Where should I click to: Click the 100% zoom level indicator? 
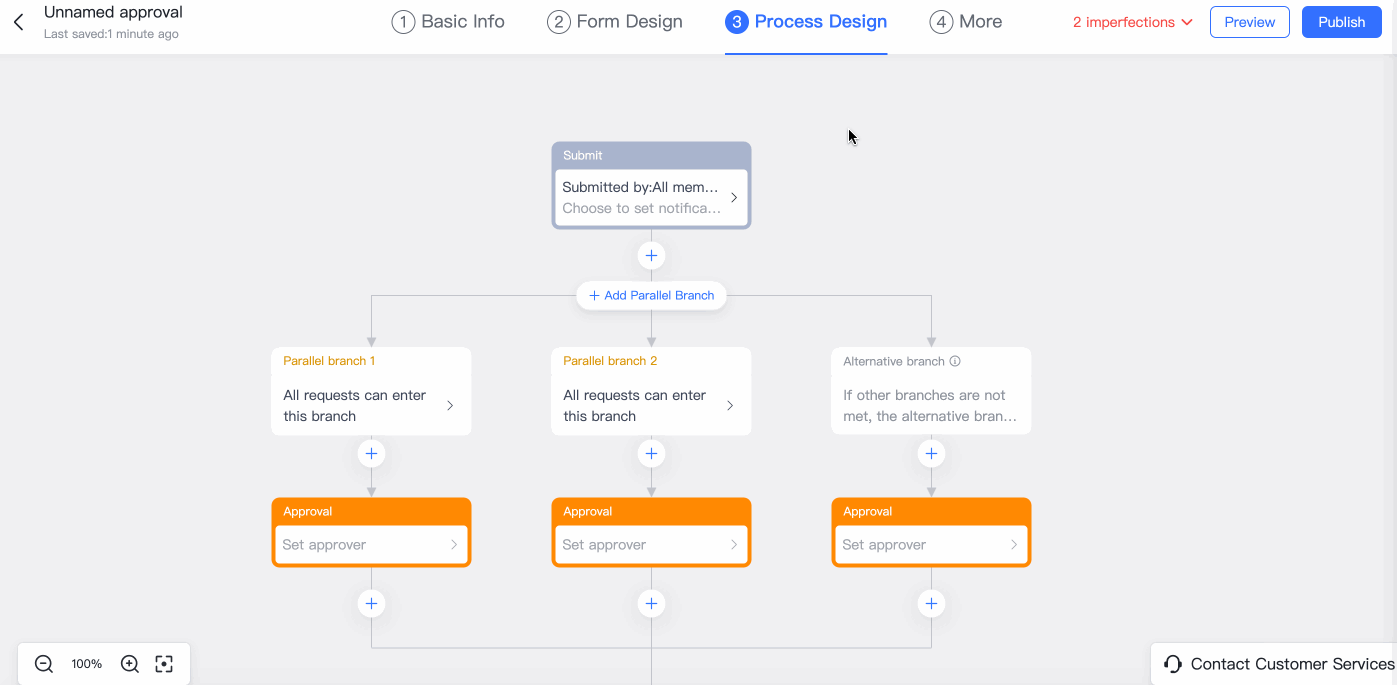tap(86, 663)
